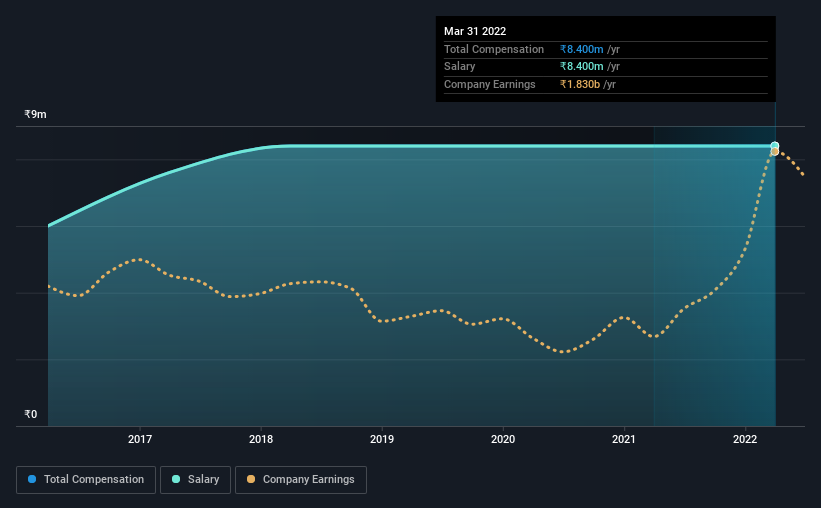Toggle the Company Earnings legend button
821x508 pixels.
pyautogui.click(x=301, y=480)
